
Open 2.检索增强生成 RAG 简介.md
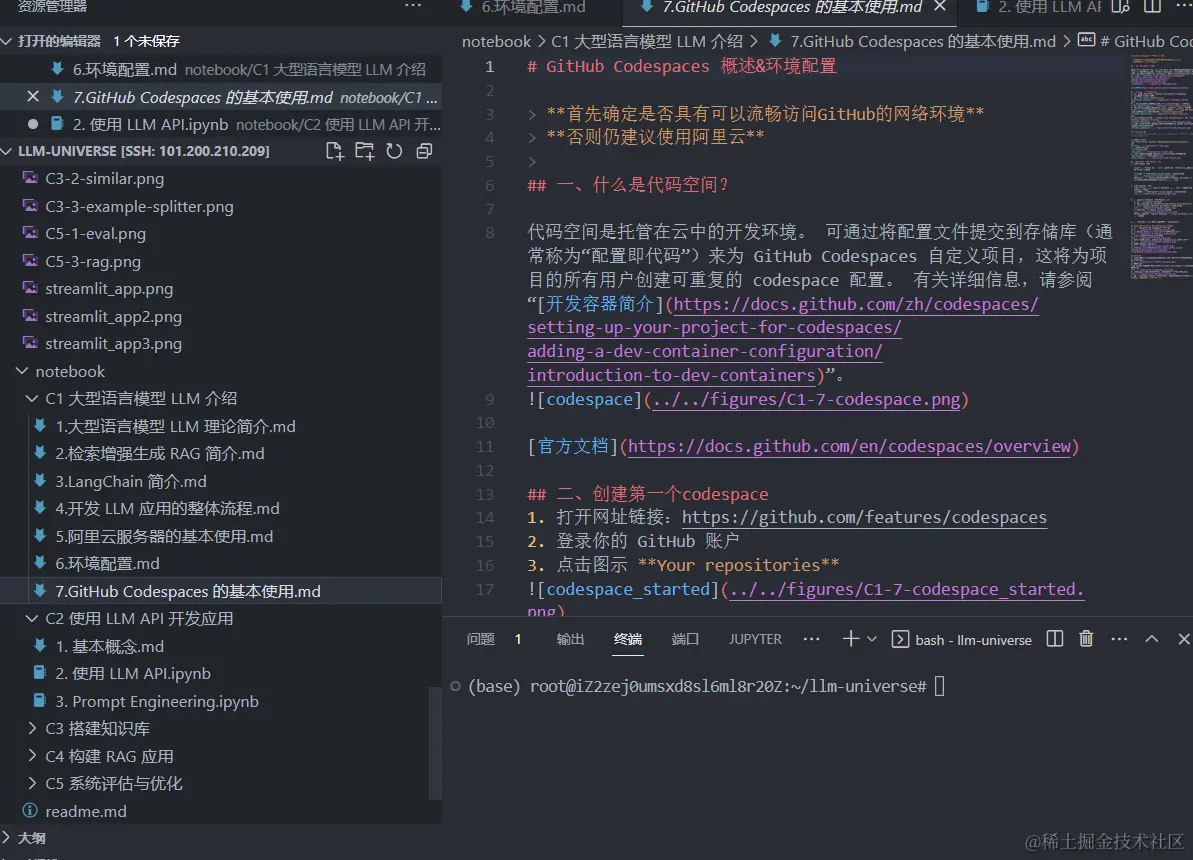[160, 454]
